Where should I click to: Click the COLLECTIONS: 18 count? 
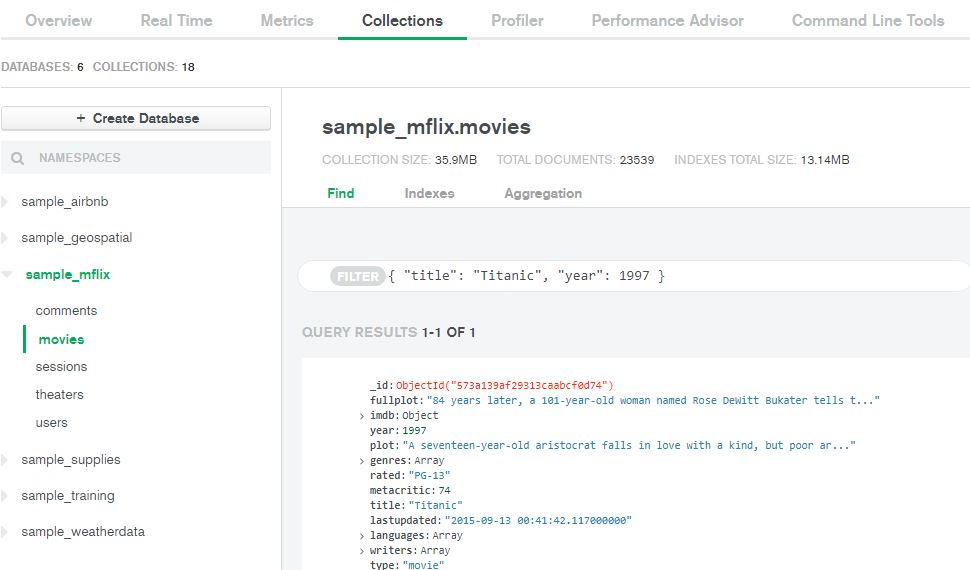(x=144, y=67)
